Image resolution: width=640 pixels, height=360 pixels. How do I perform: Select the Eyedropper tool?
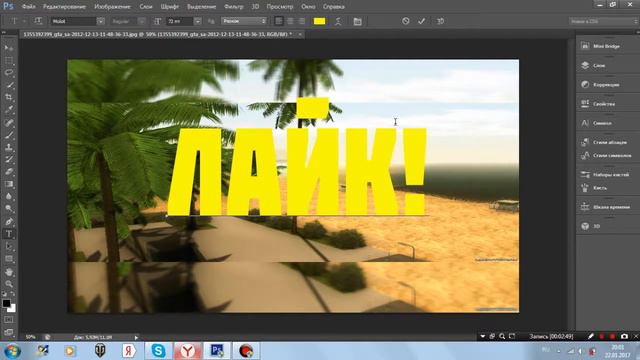pyautogui.click(x=9, y=109)
